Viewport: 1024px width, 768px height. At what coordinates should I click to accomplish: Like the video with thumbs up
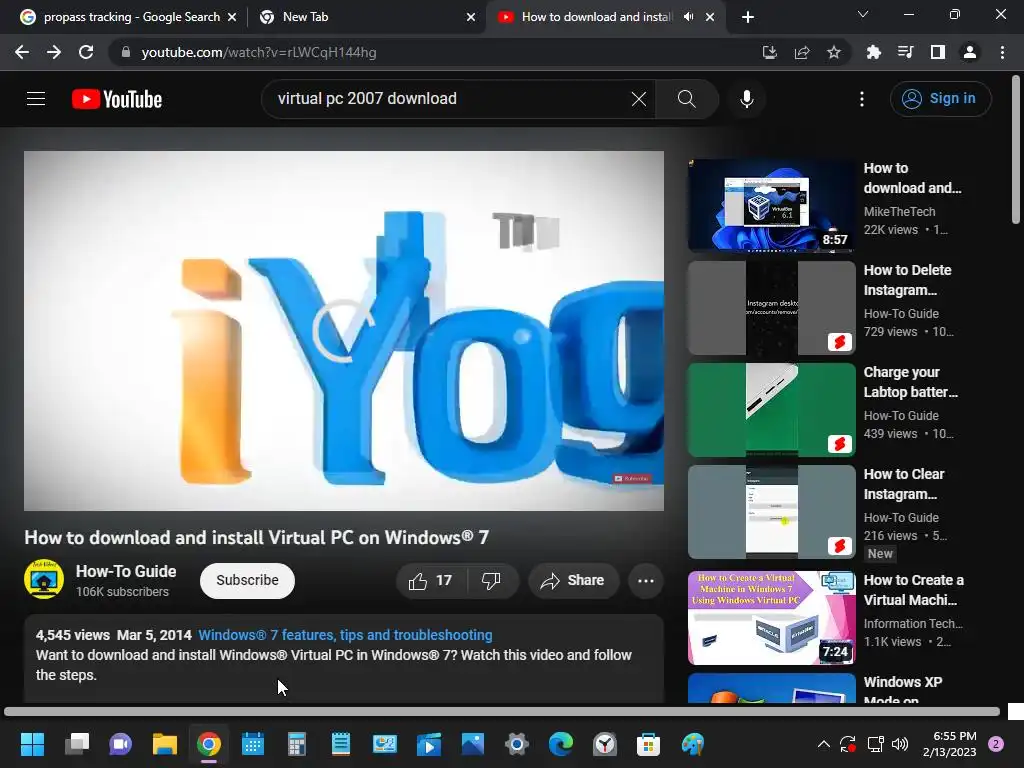click(x=430, y=581)
